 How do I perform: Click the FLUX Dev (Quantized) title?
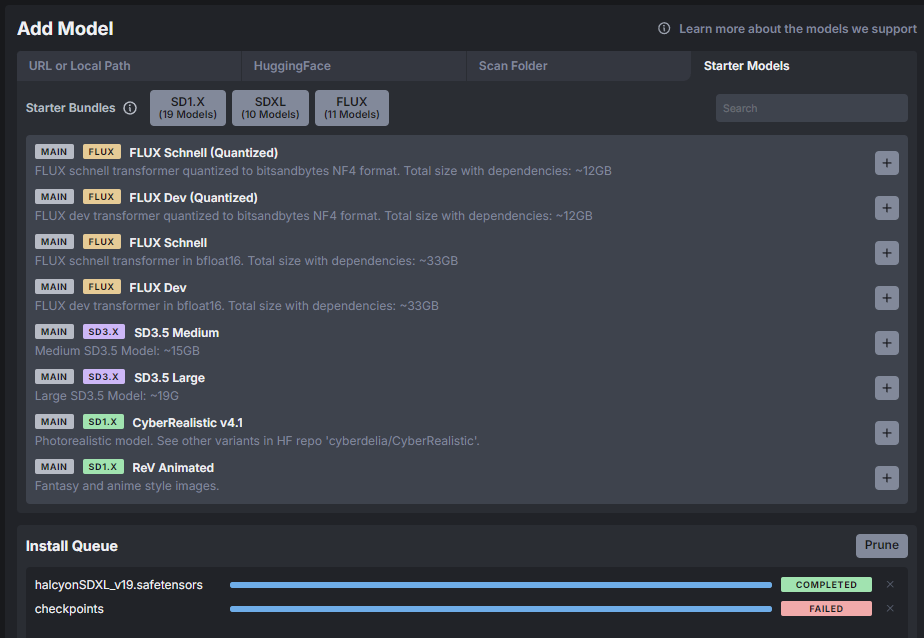[x=193, y=197]
